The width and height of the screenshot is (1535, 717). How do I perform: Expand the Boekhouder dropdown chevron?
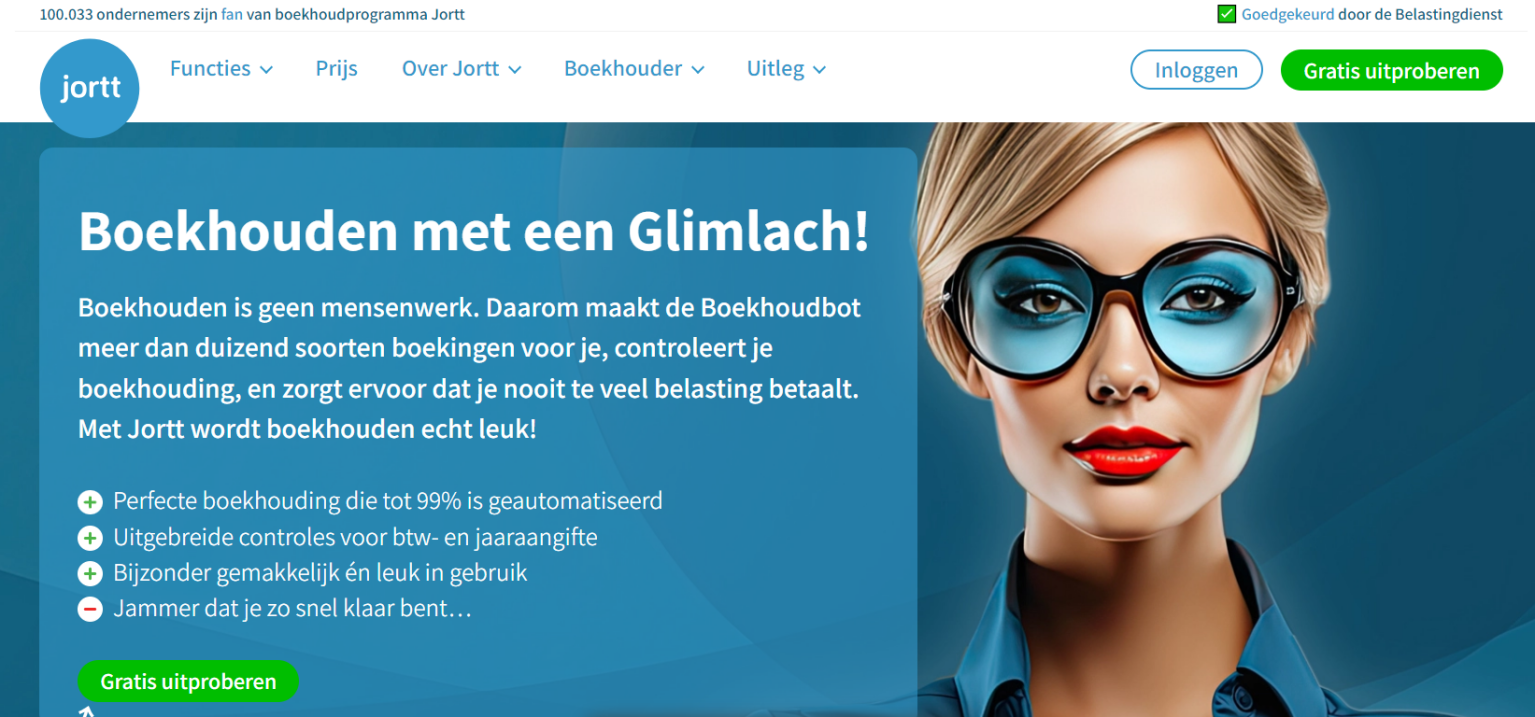click(x=698, y=70)
